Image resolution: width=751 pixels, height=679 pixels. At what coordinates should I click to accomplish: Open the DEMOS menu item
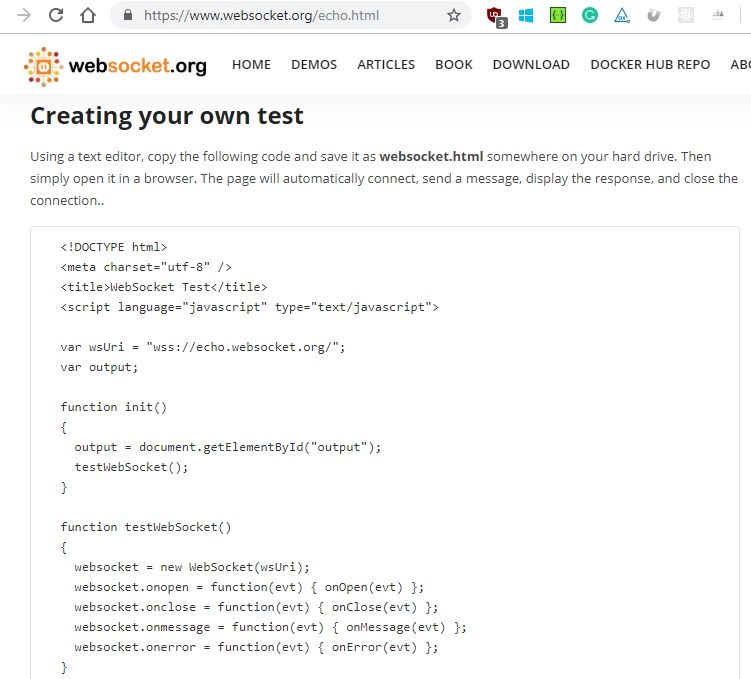314,64
